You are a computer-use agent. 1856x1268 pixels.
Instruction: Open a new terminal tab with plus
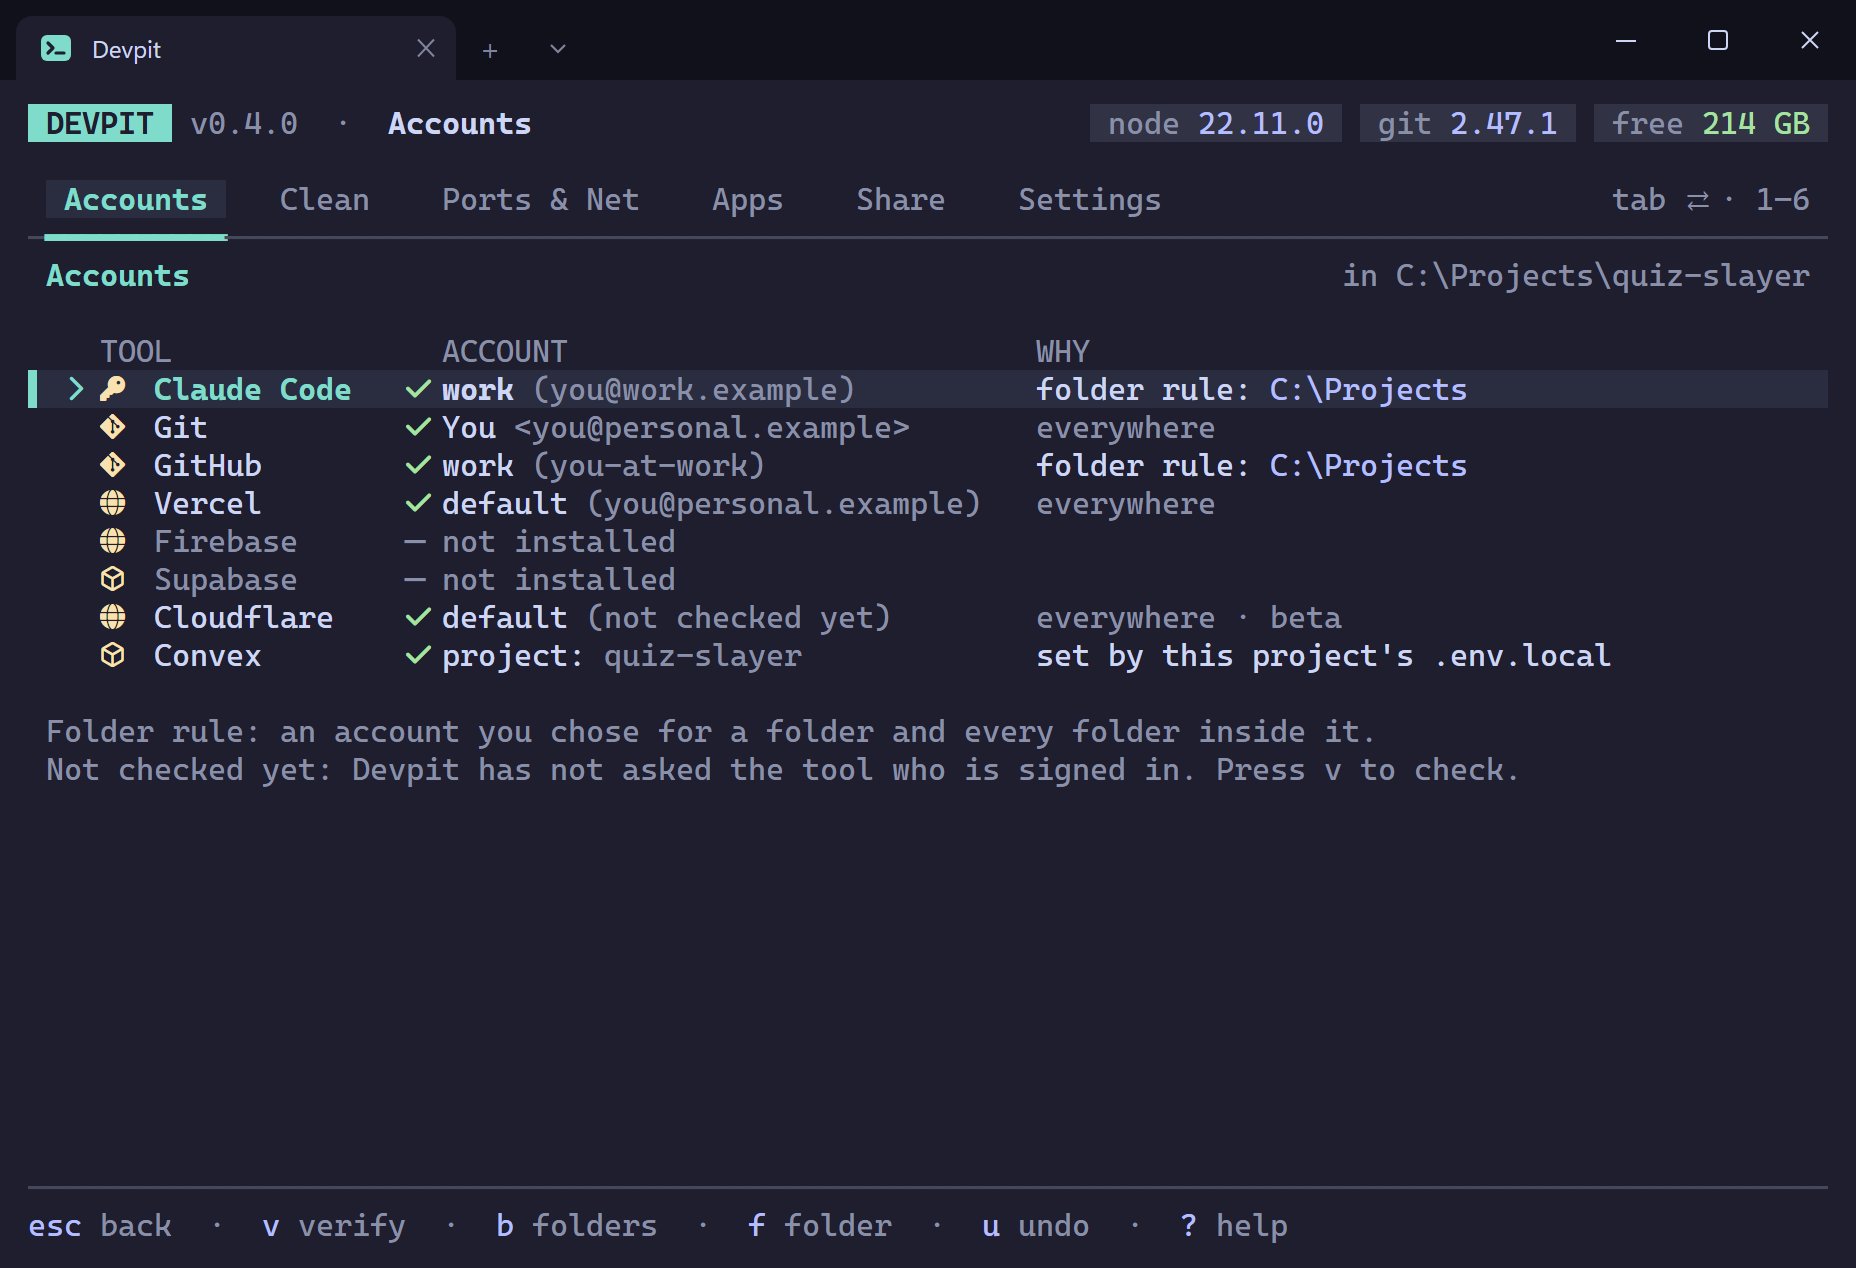point(490,50)
